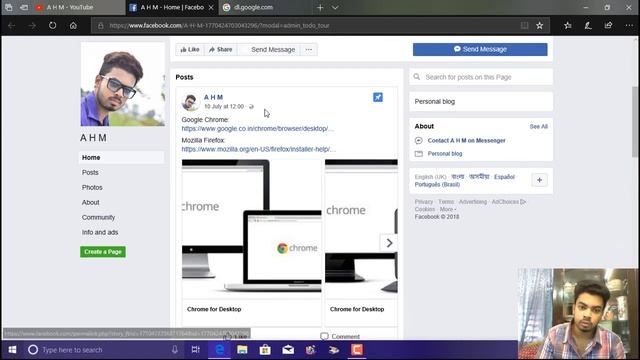Add page to favorites star icon
The height and width of the screenshot is (360, 640).
click(540, 25)
